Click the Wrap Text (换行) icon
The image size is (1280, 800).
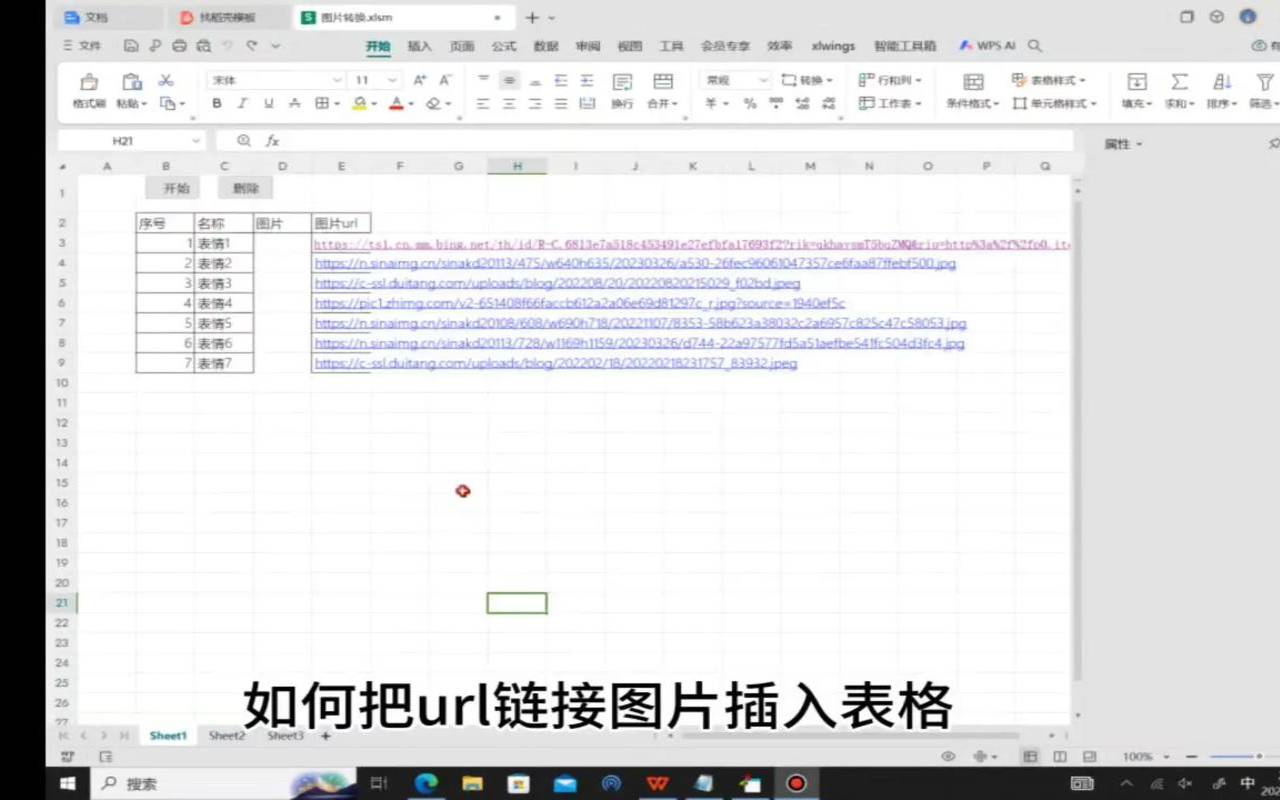click(622, 82)
